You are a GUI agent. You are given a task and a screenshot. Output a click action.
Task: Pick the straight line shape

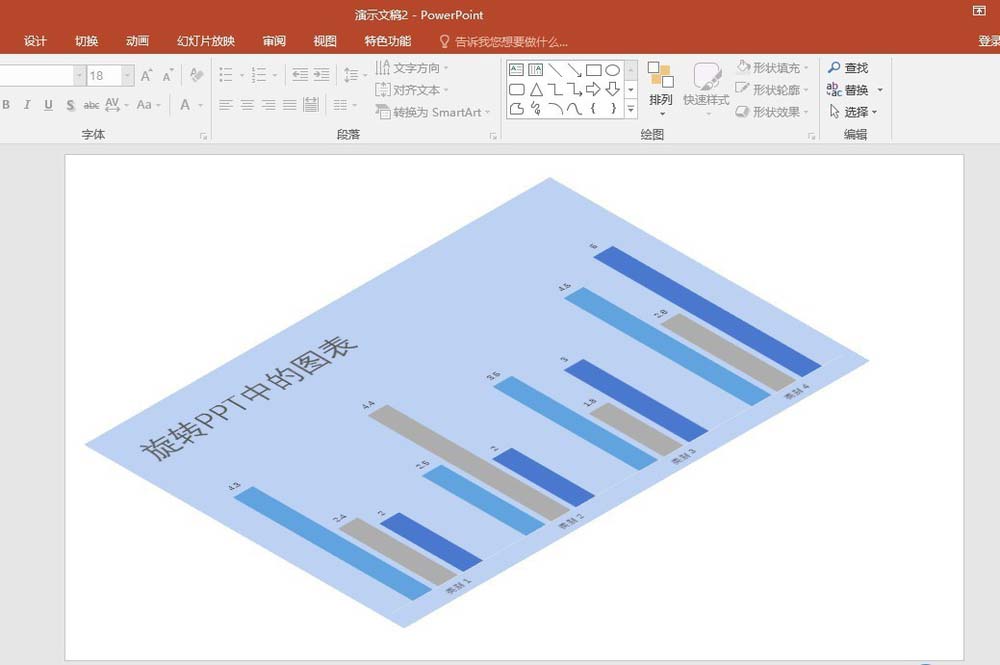pyautogui.click(x=555, y=70)
